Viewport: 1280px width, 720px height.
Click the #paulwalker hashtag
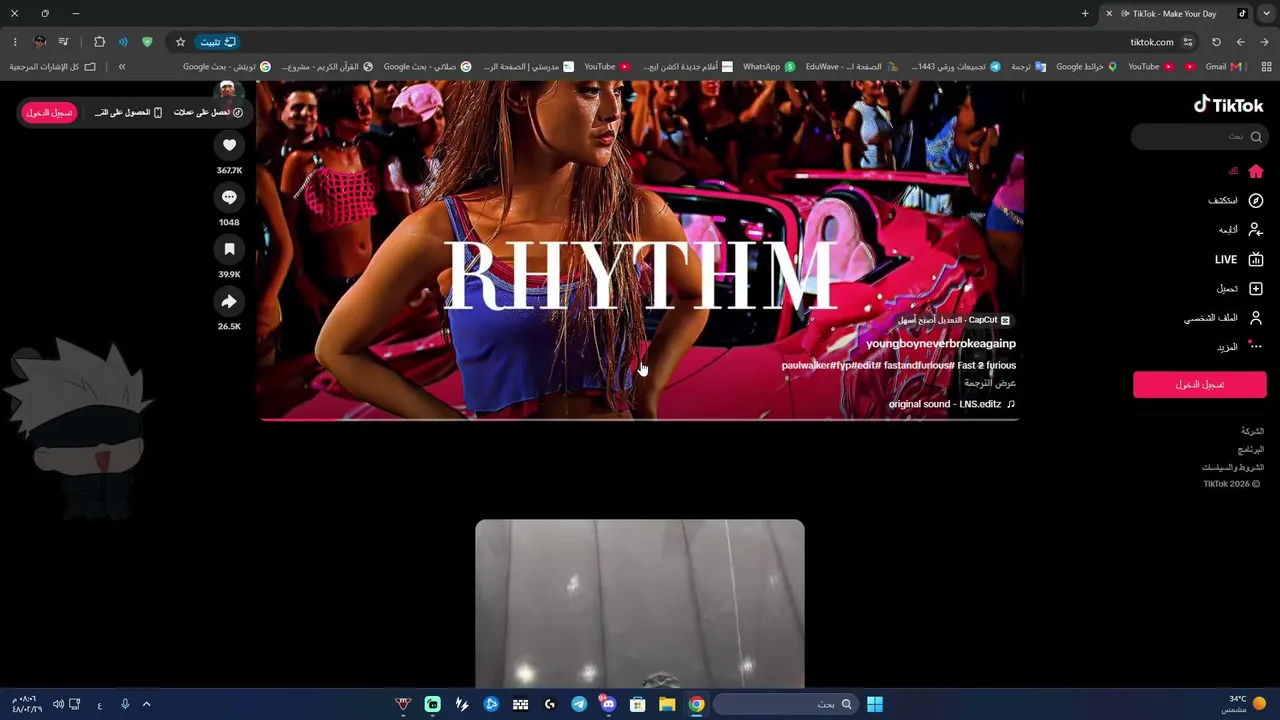tap(808, 365)
